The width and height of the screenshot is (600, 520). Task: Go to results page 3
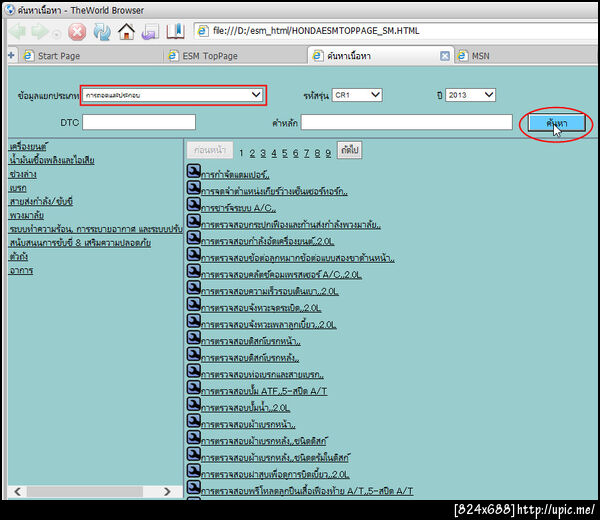[x=263, y=153]
